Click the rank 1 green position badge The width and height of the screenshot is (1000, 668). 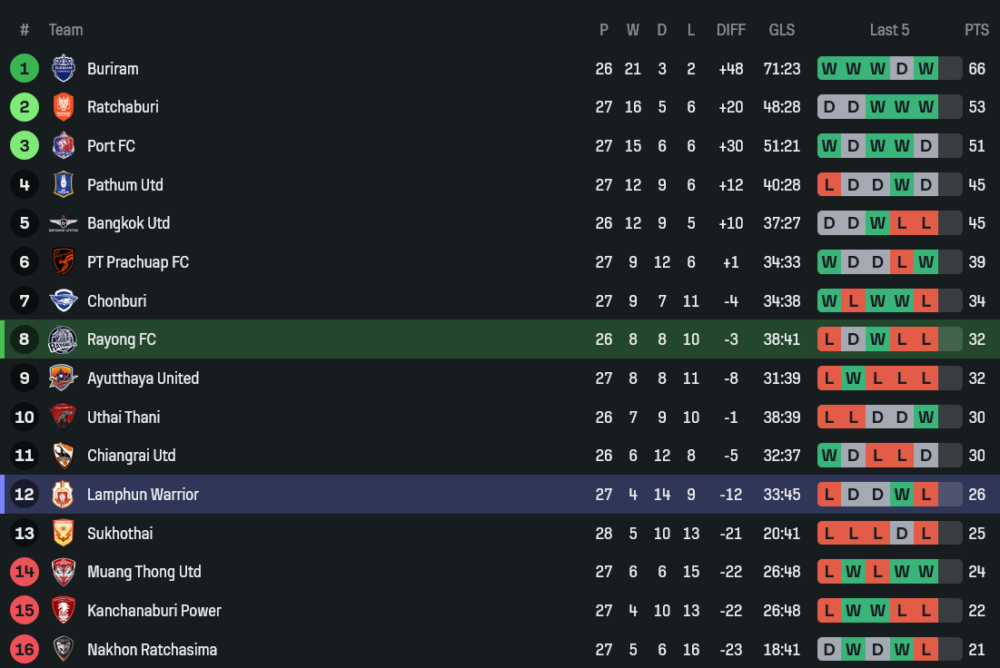tap(24, 68)
